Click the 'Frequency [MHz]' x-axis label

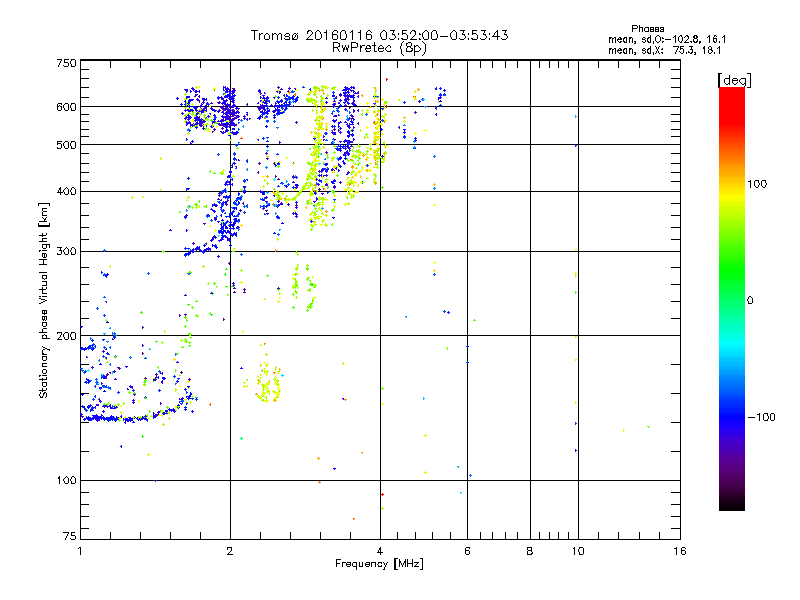coord(379,564)
